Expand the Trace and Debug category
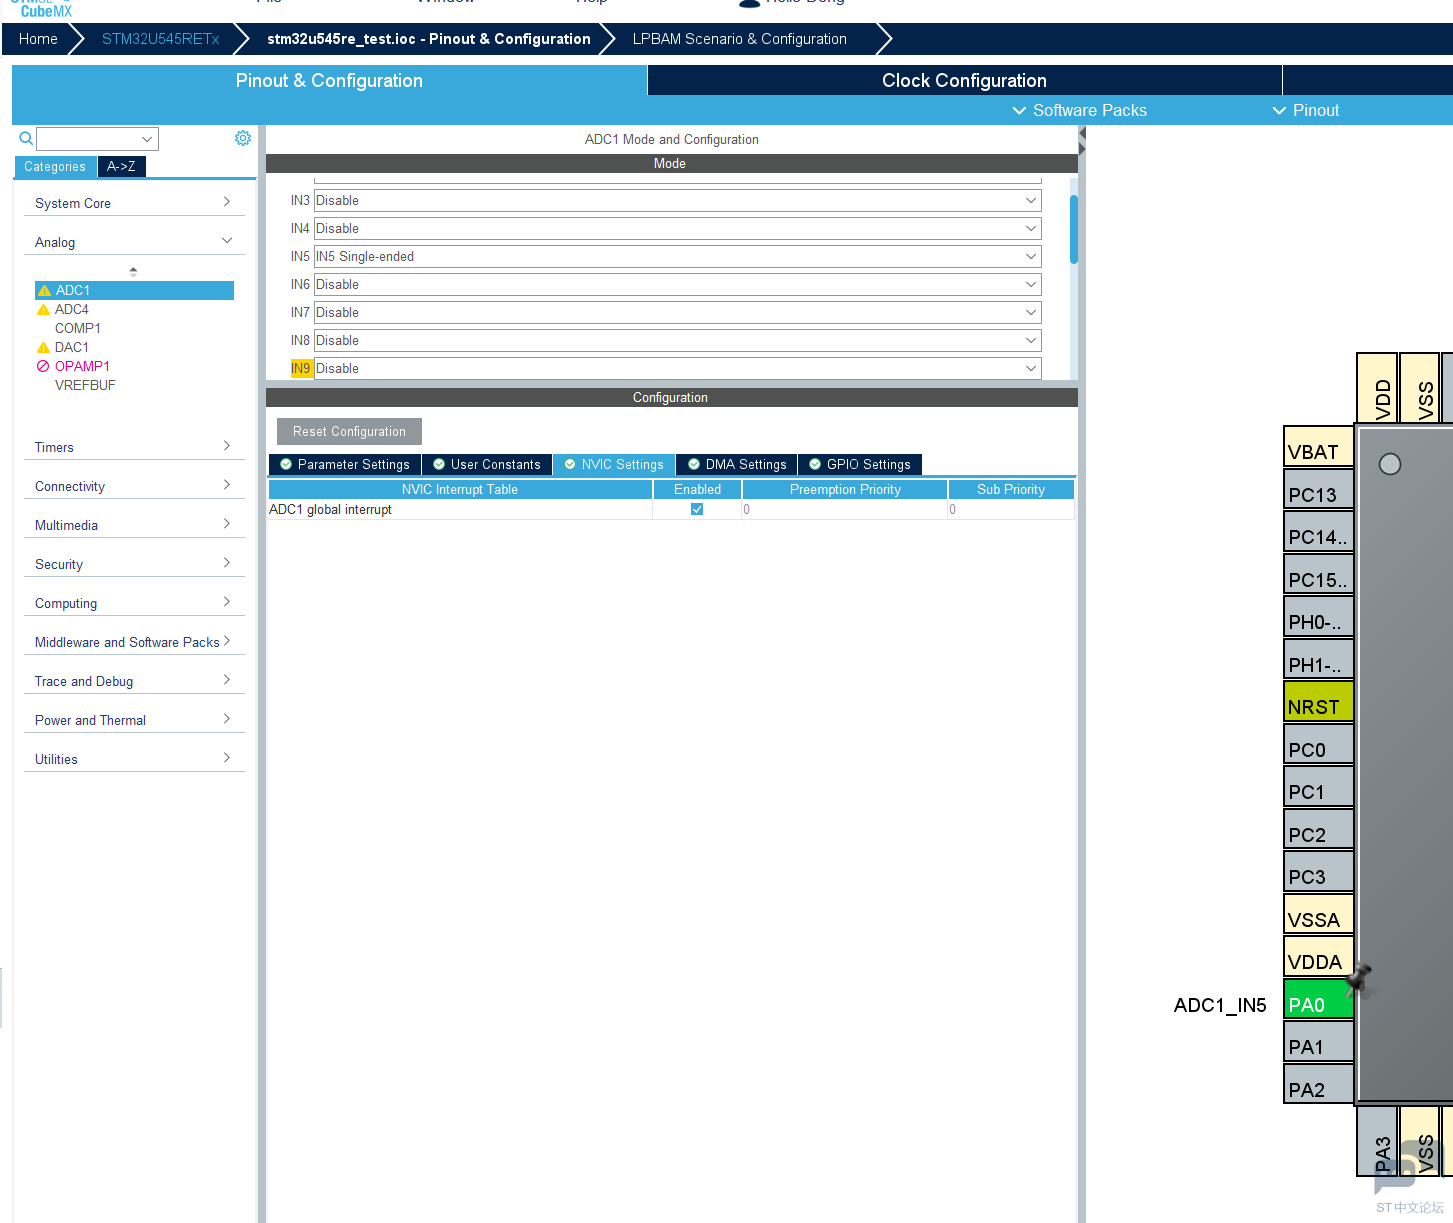Screen dimensions: 1453x1223 133,681
